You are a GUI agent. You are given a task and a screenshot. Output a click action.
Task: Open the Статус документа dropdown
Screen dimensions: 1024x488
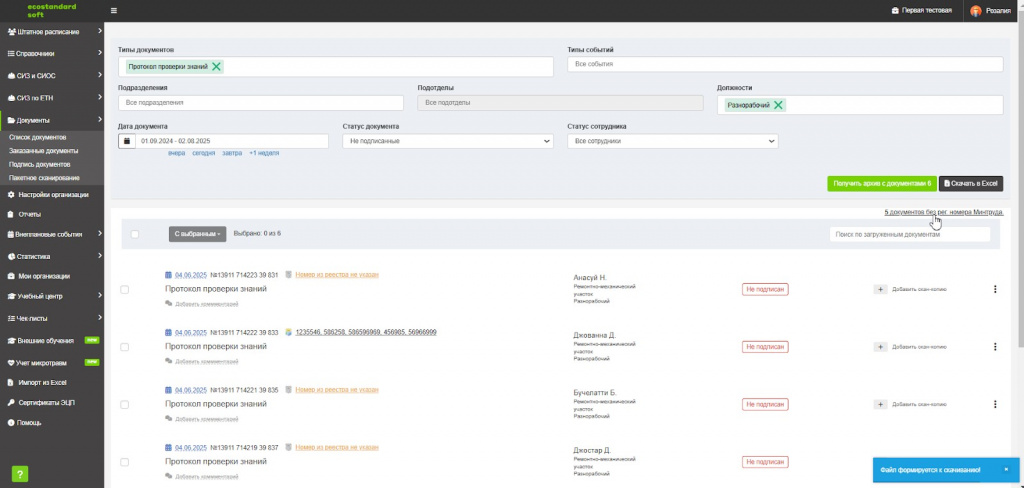(x=448, y=141)
